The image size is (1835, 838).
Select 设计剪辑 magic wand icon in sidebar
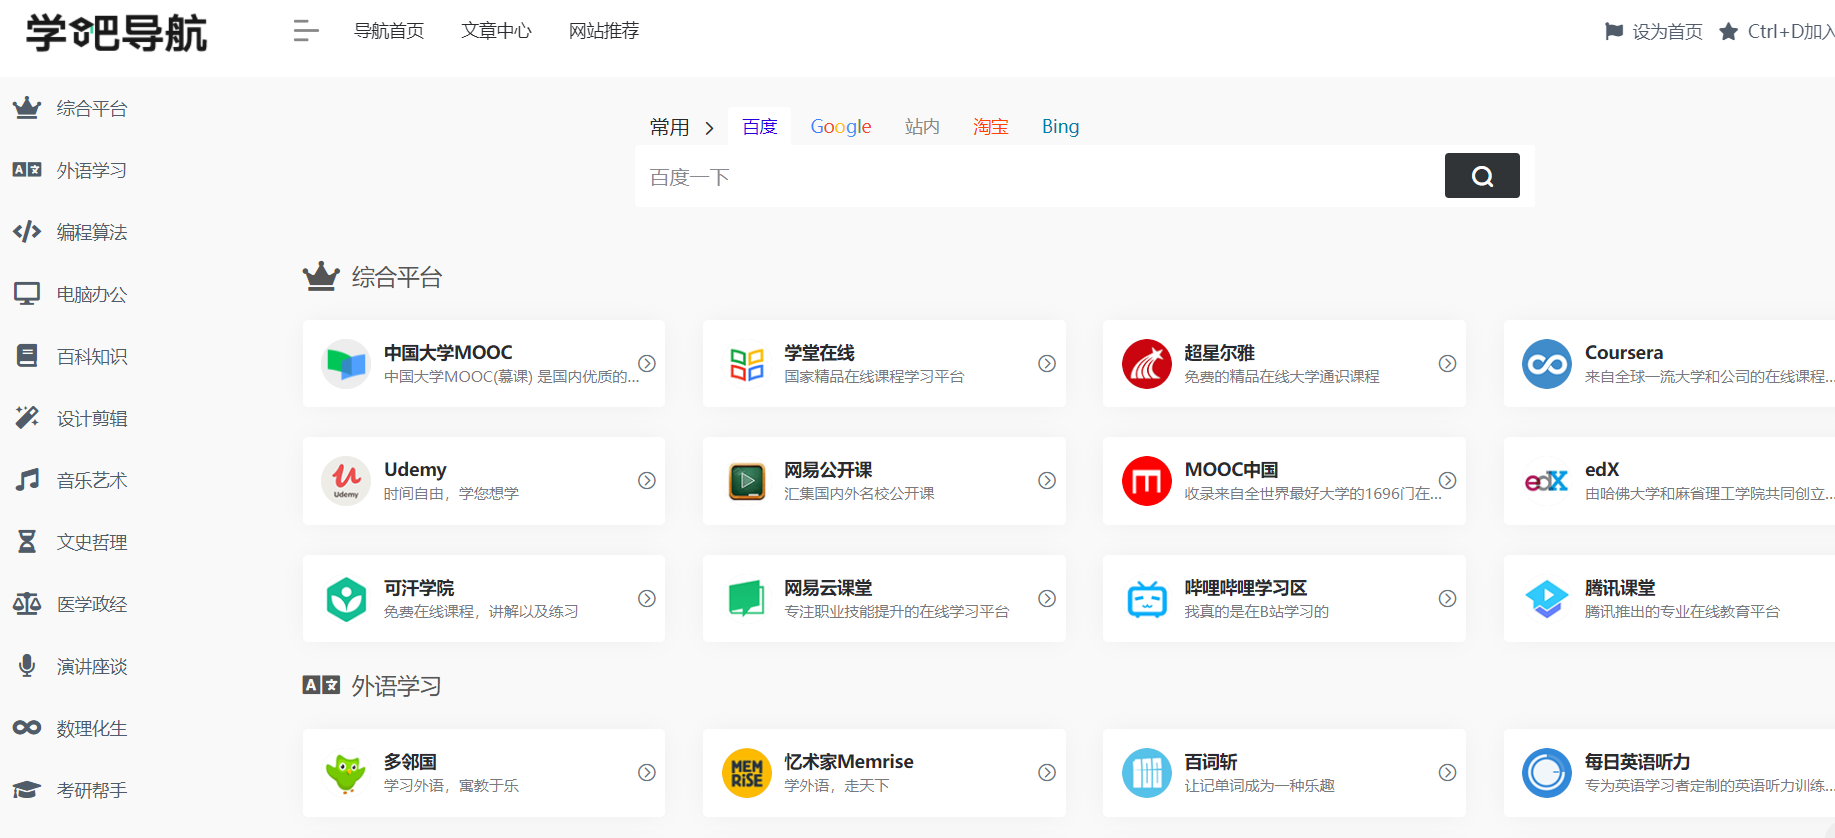pyautogui.click(x=27, y=418)
